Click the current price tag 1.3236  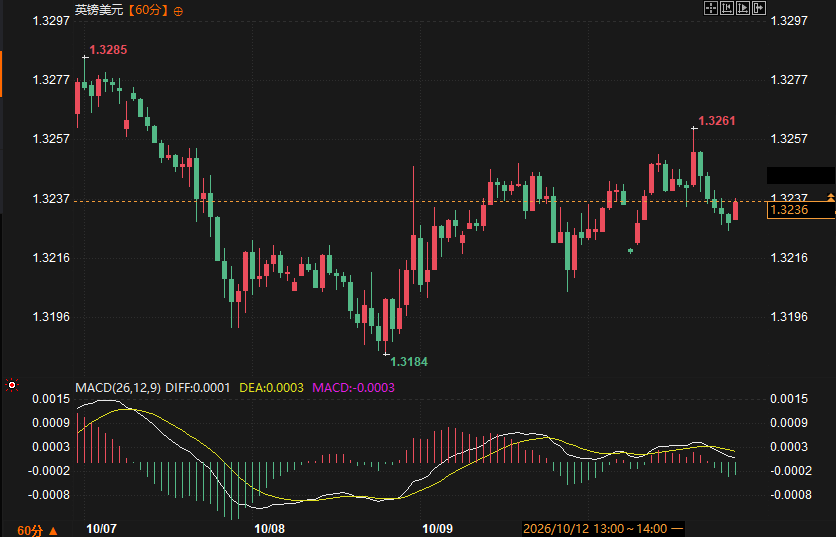[800, 210]
